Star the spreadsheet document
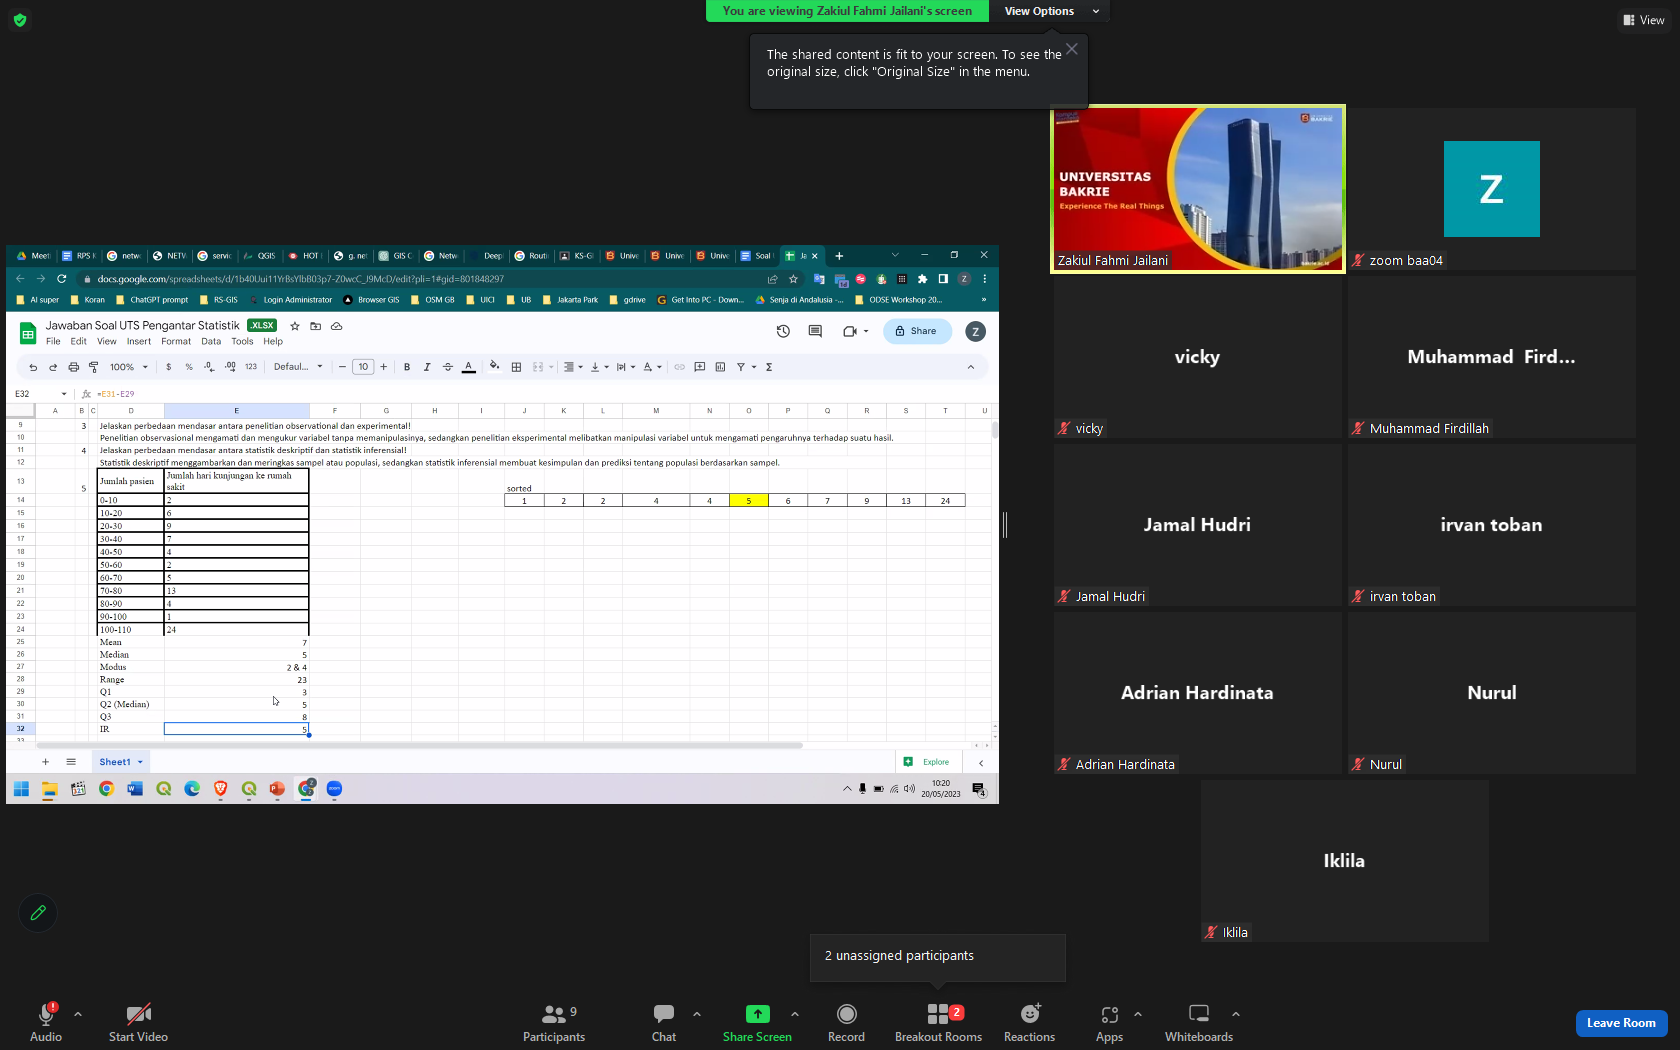The width and height of the screenshot is (1680, 1050). [x=295, y=326]
